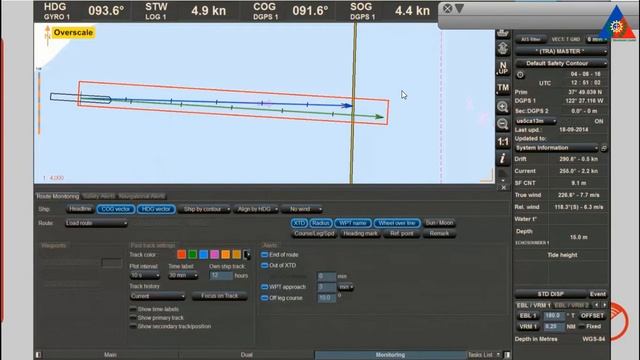Open the chart info (i) tool

[503, 158]
